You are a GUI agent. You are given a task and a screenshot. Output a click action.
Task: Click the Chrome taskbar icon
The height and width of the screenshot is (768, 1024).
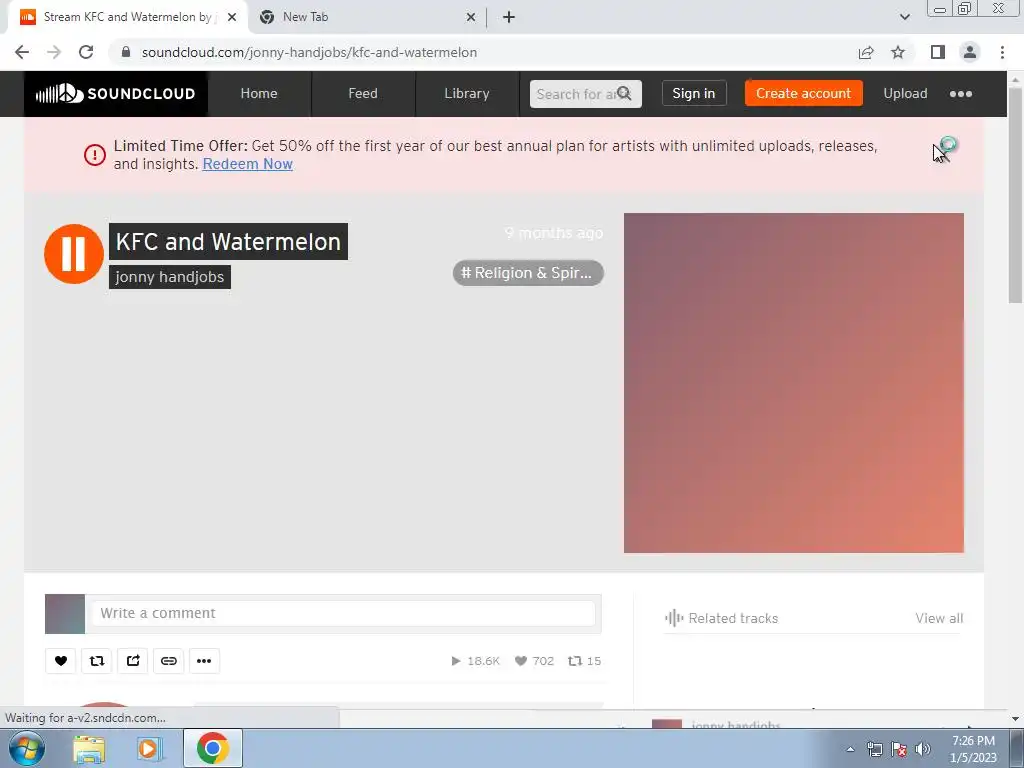(212, 748)
